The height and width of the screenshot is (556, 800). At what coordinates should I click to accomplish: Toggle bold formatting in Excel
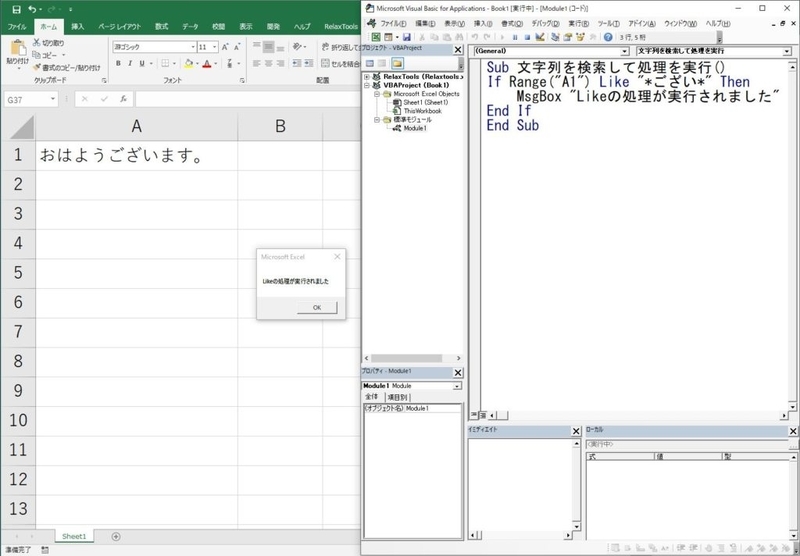coord(118,63)
